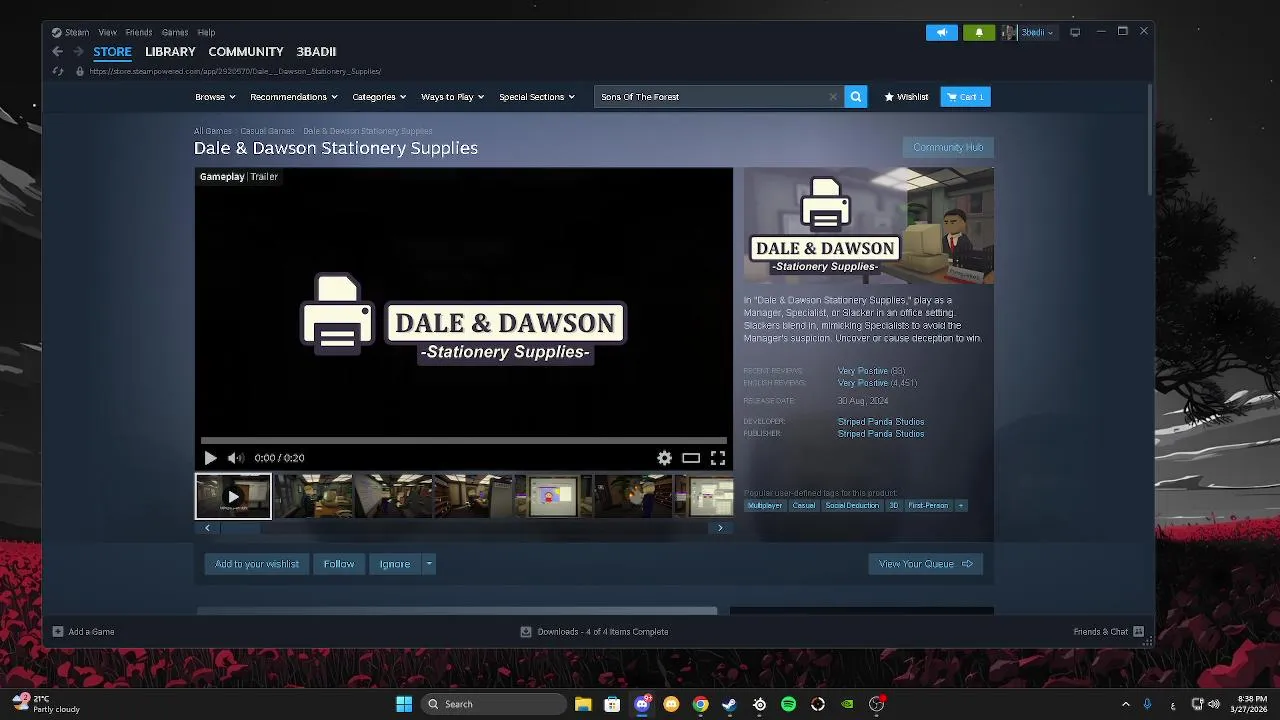Add to your wishlist

[257, 564]
